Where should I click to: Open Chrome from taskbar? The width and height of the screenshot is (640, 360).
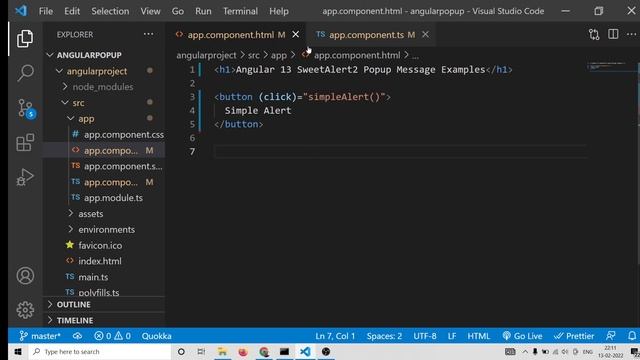264,351
